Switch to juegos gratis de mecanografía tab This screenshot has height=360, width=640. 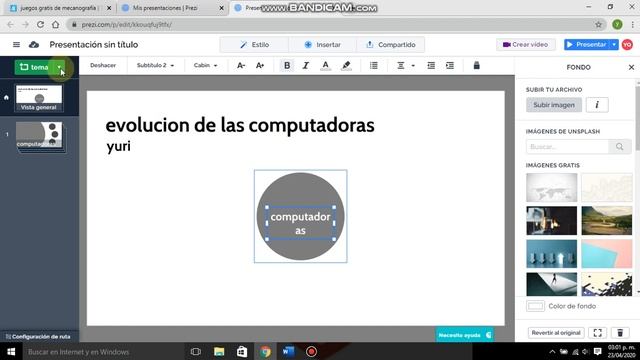59,8
